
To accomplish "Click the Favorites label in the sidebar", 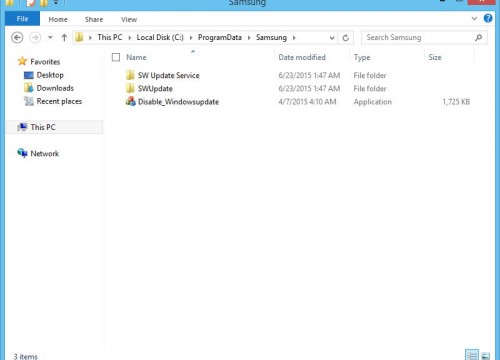I will click(45, 62).
